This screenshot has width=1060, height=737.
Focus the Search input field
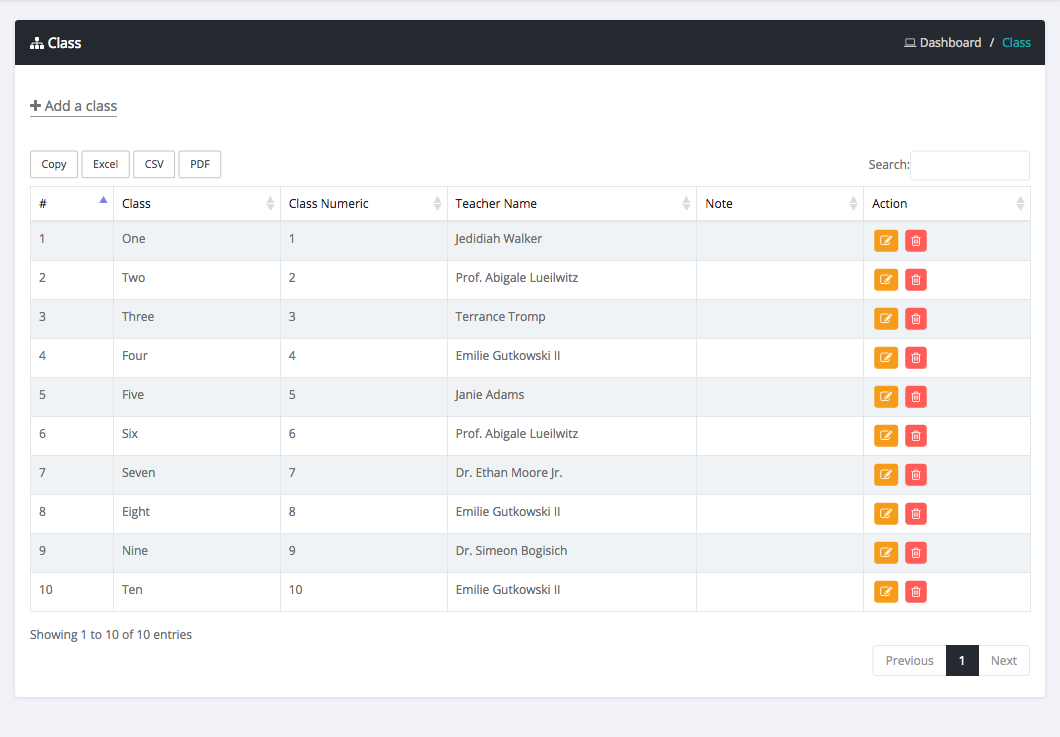[969, 165]
